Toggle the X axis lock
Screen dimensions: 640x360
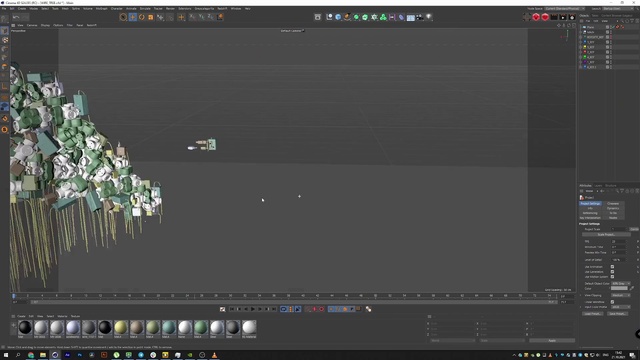tap(192, 17)
